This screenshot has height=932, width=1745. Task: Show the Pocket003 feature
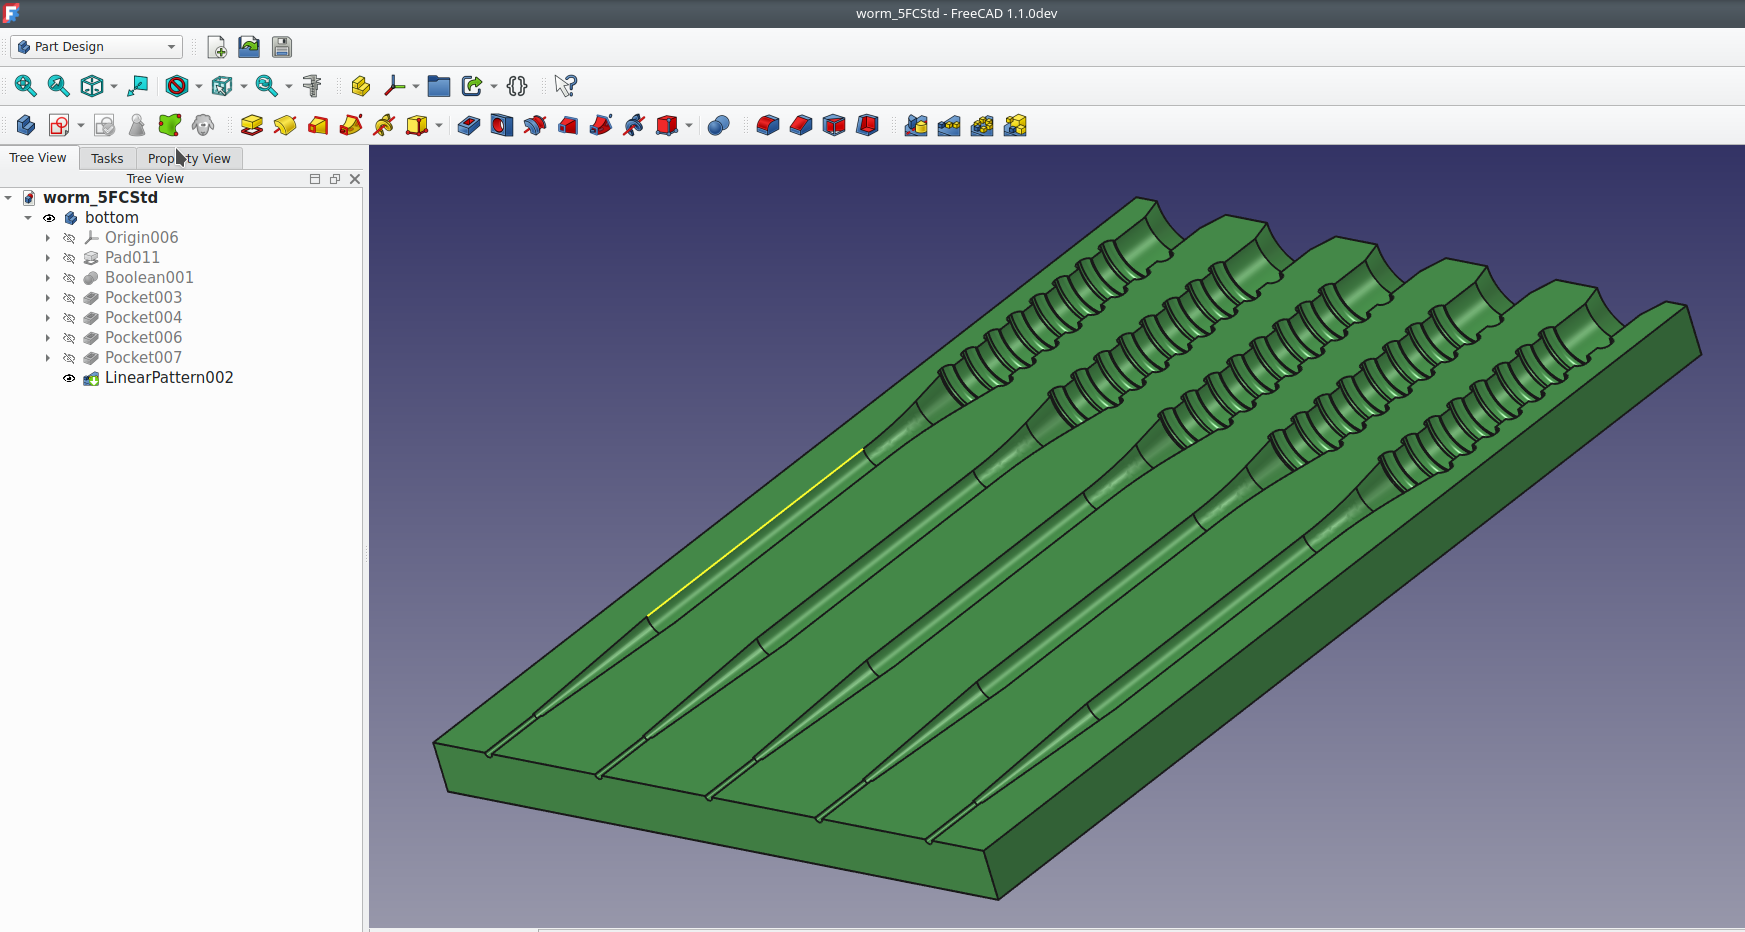click(69, 298)
